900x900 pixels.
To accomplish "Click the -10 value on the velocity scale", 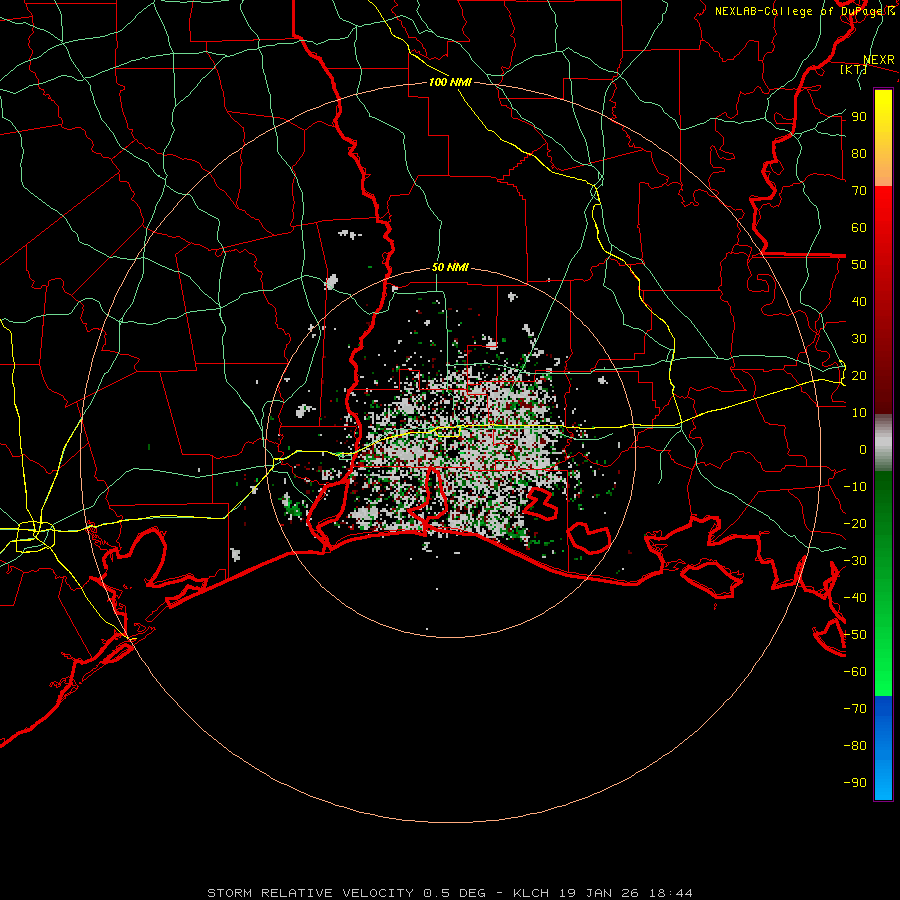I will click(855, 487).
